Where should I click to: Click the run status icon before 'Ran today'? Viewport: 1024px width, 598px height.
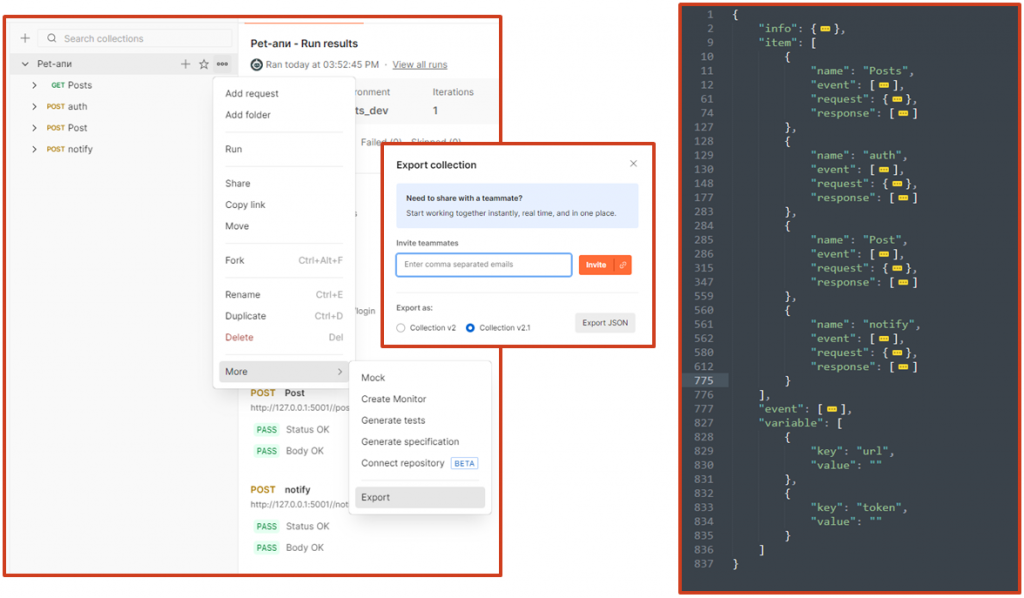(x=257, y=65)
